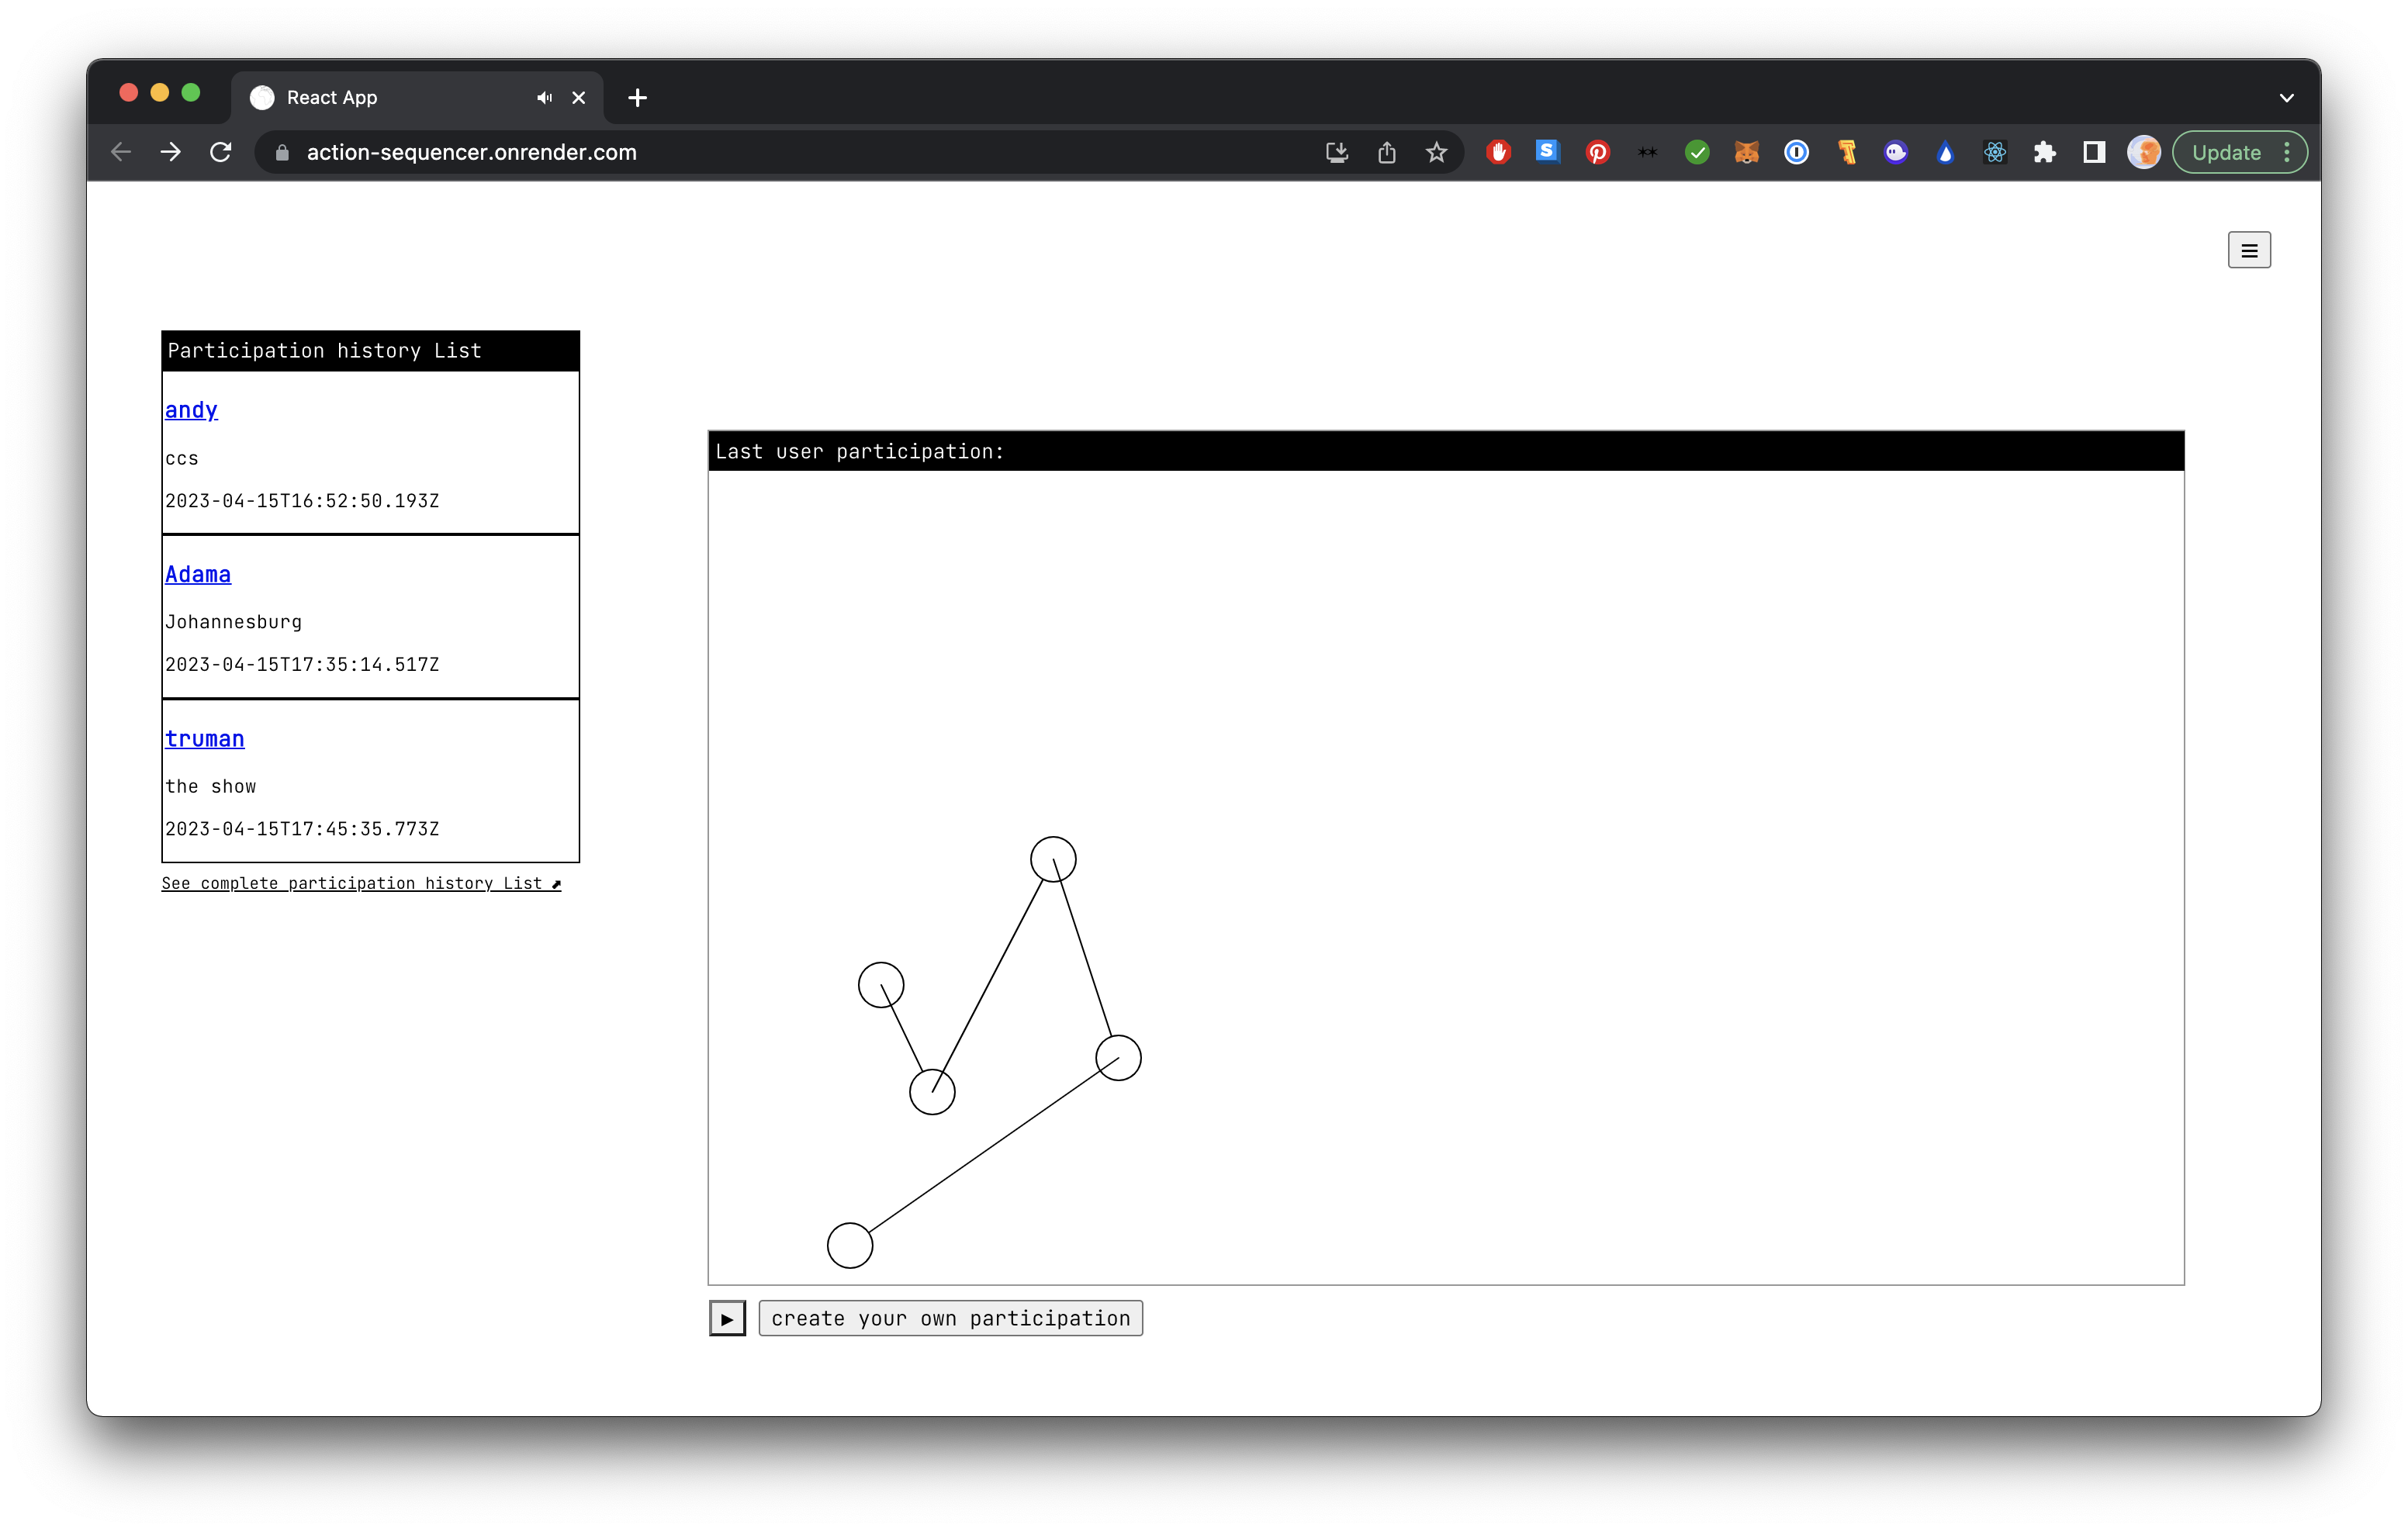
Task: Open the Extensions puzzle menu
Action: [2045, 152]
